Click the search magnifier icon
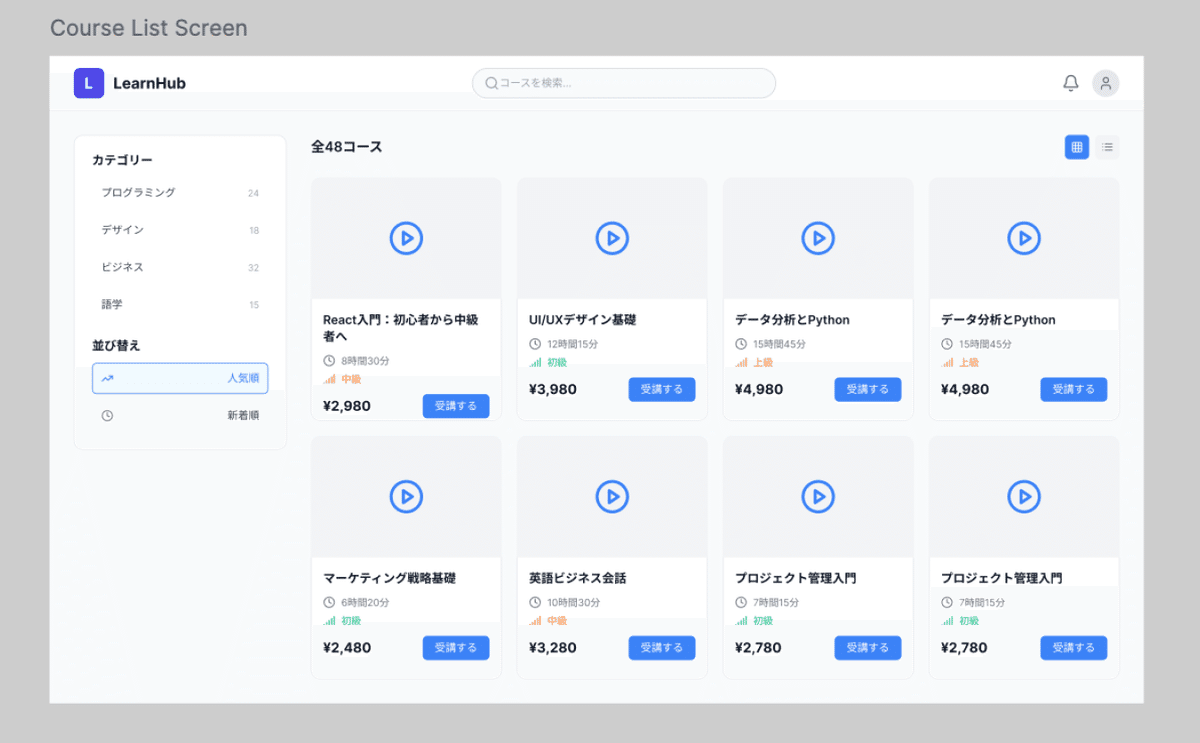The image size is (1200, 743). 491,83
